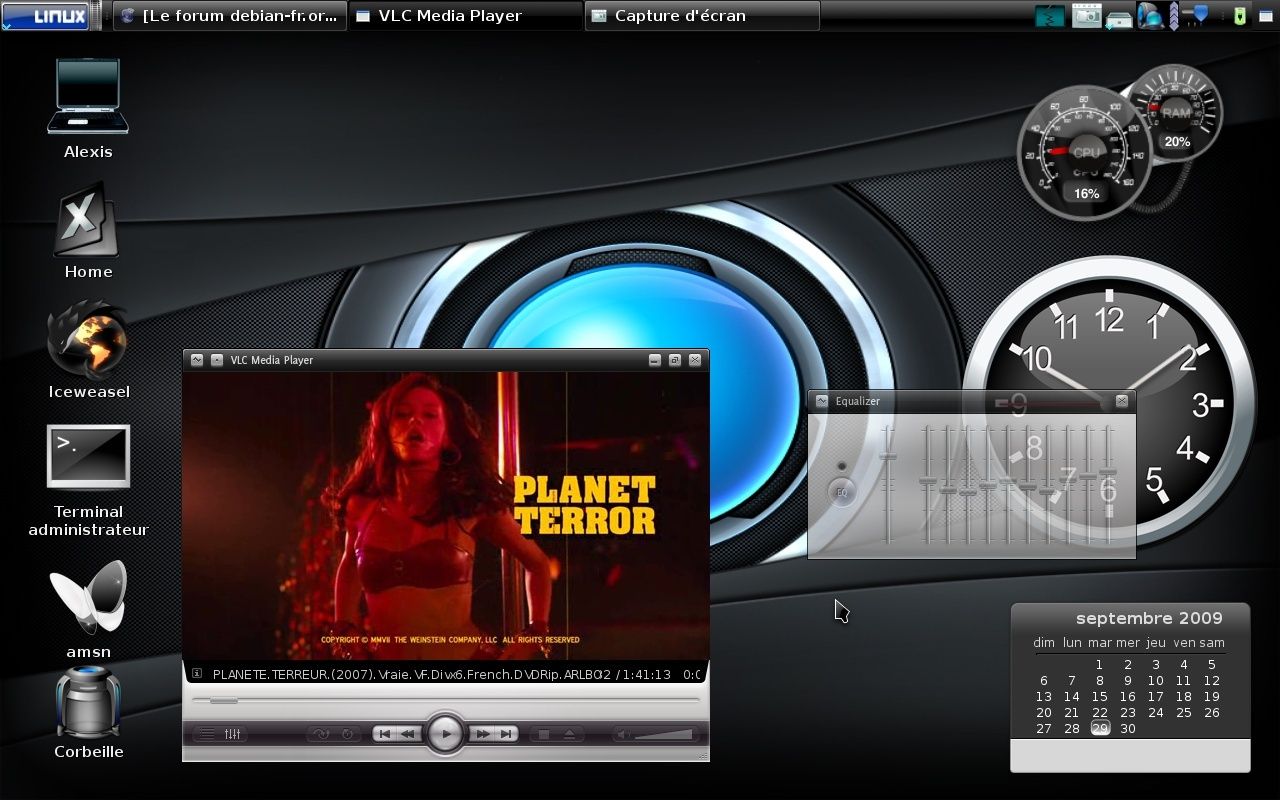This screenshot has width=1280, height=800.
Task: Toggle the EQ enable button in Equalizer
Action: (x=842, y=492)
